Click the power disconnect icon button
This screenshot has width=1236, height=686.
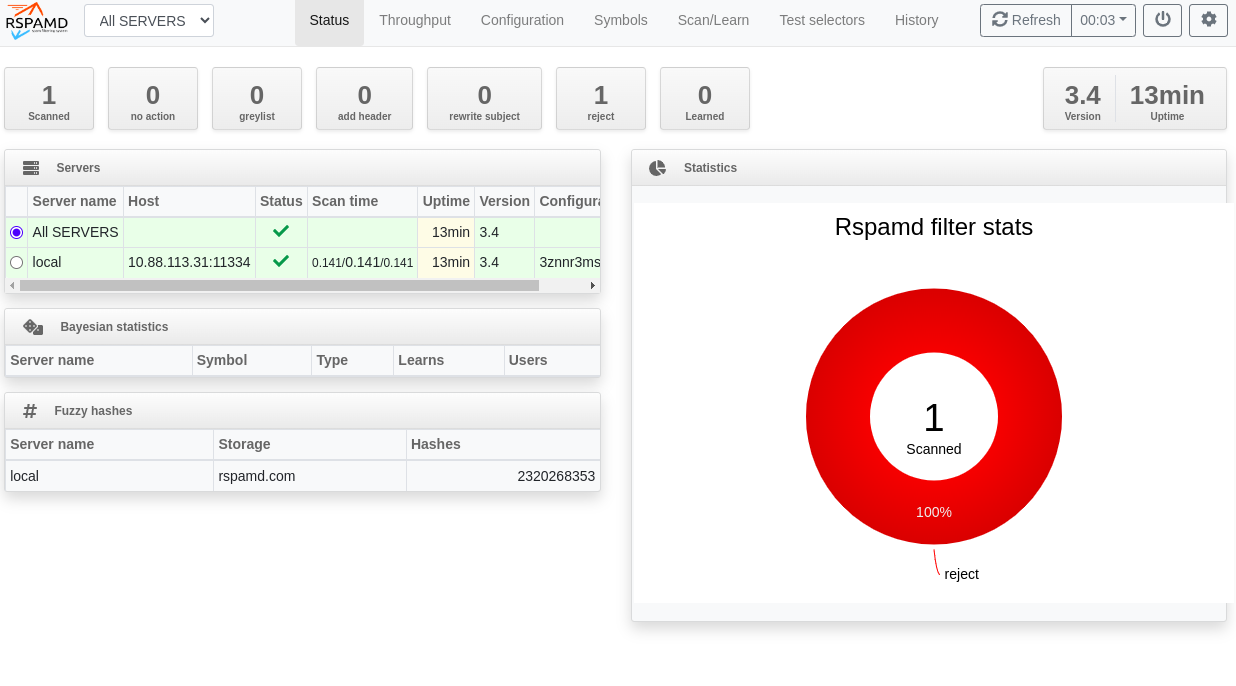click(x=1162, y=20)
